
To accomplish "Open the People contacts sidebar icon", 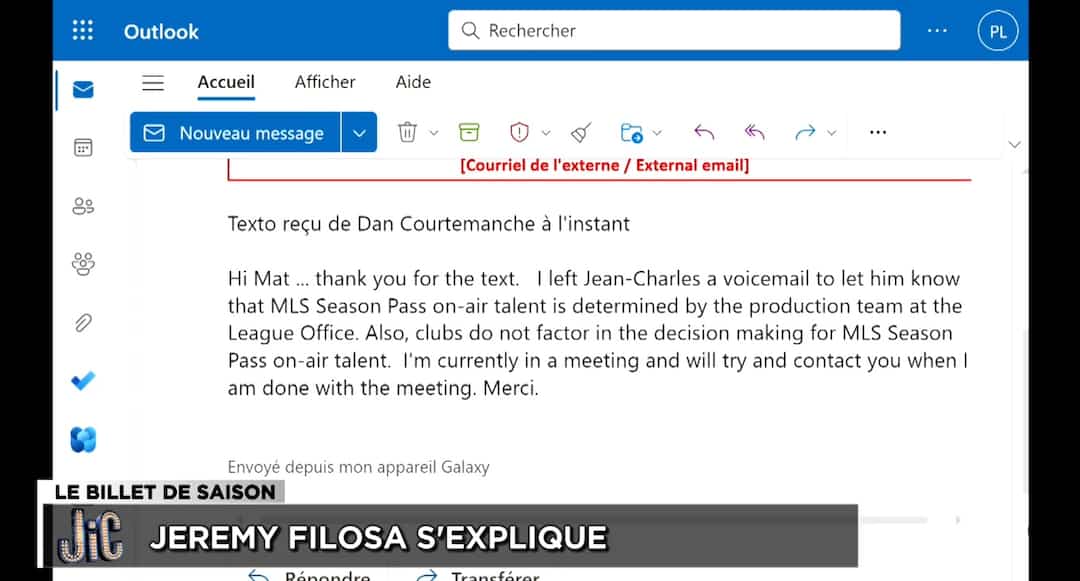I will 83,207.
